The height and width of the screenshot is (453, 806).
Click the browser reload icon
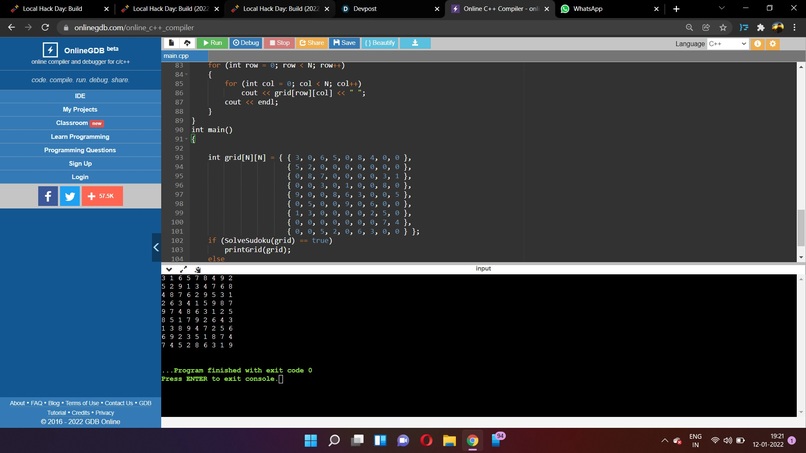coord(45,27)
